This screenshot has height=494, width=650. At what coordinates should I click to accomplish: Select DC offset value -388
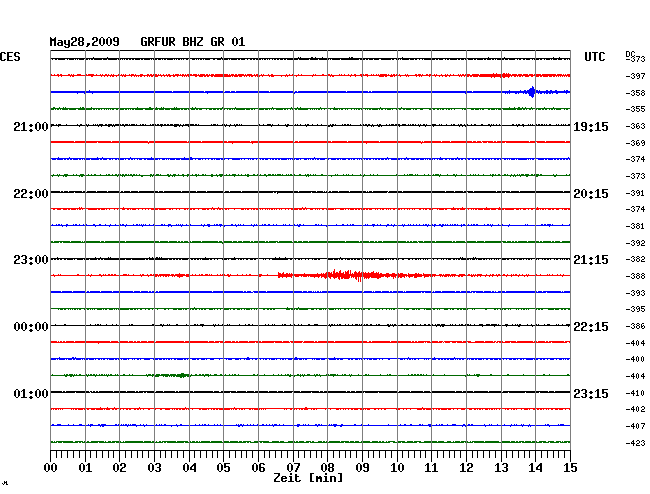635,276
